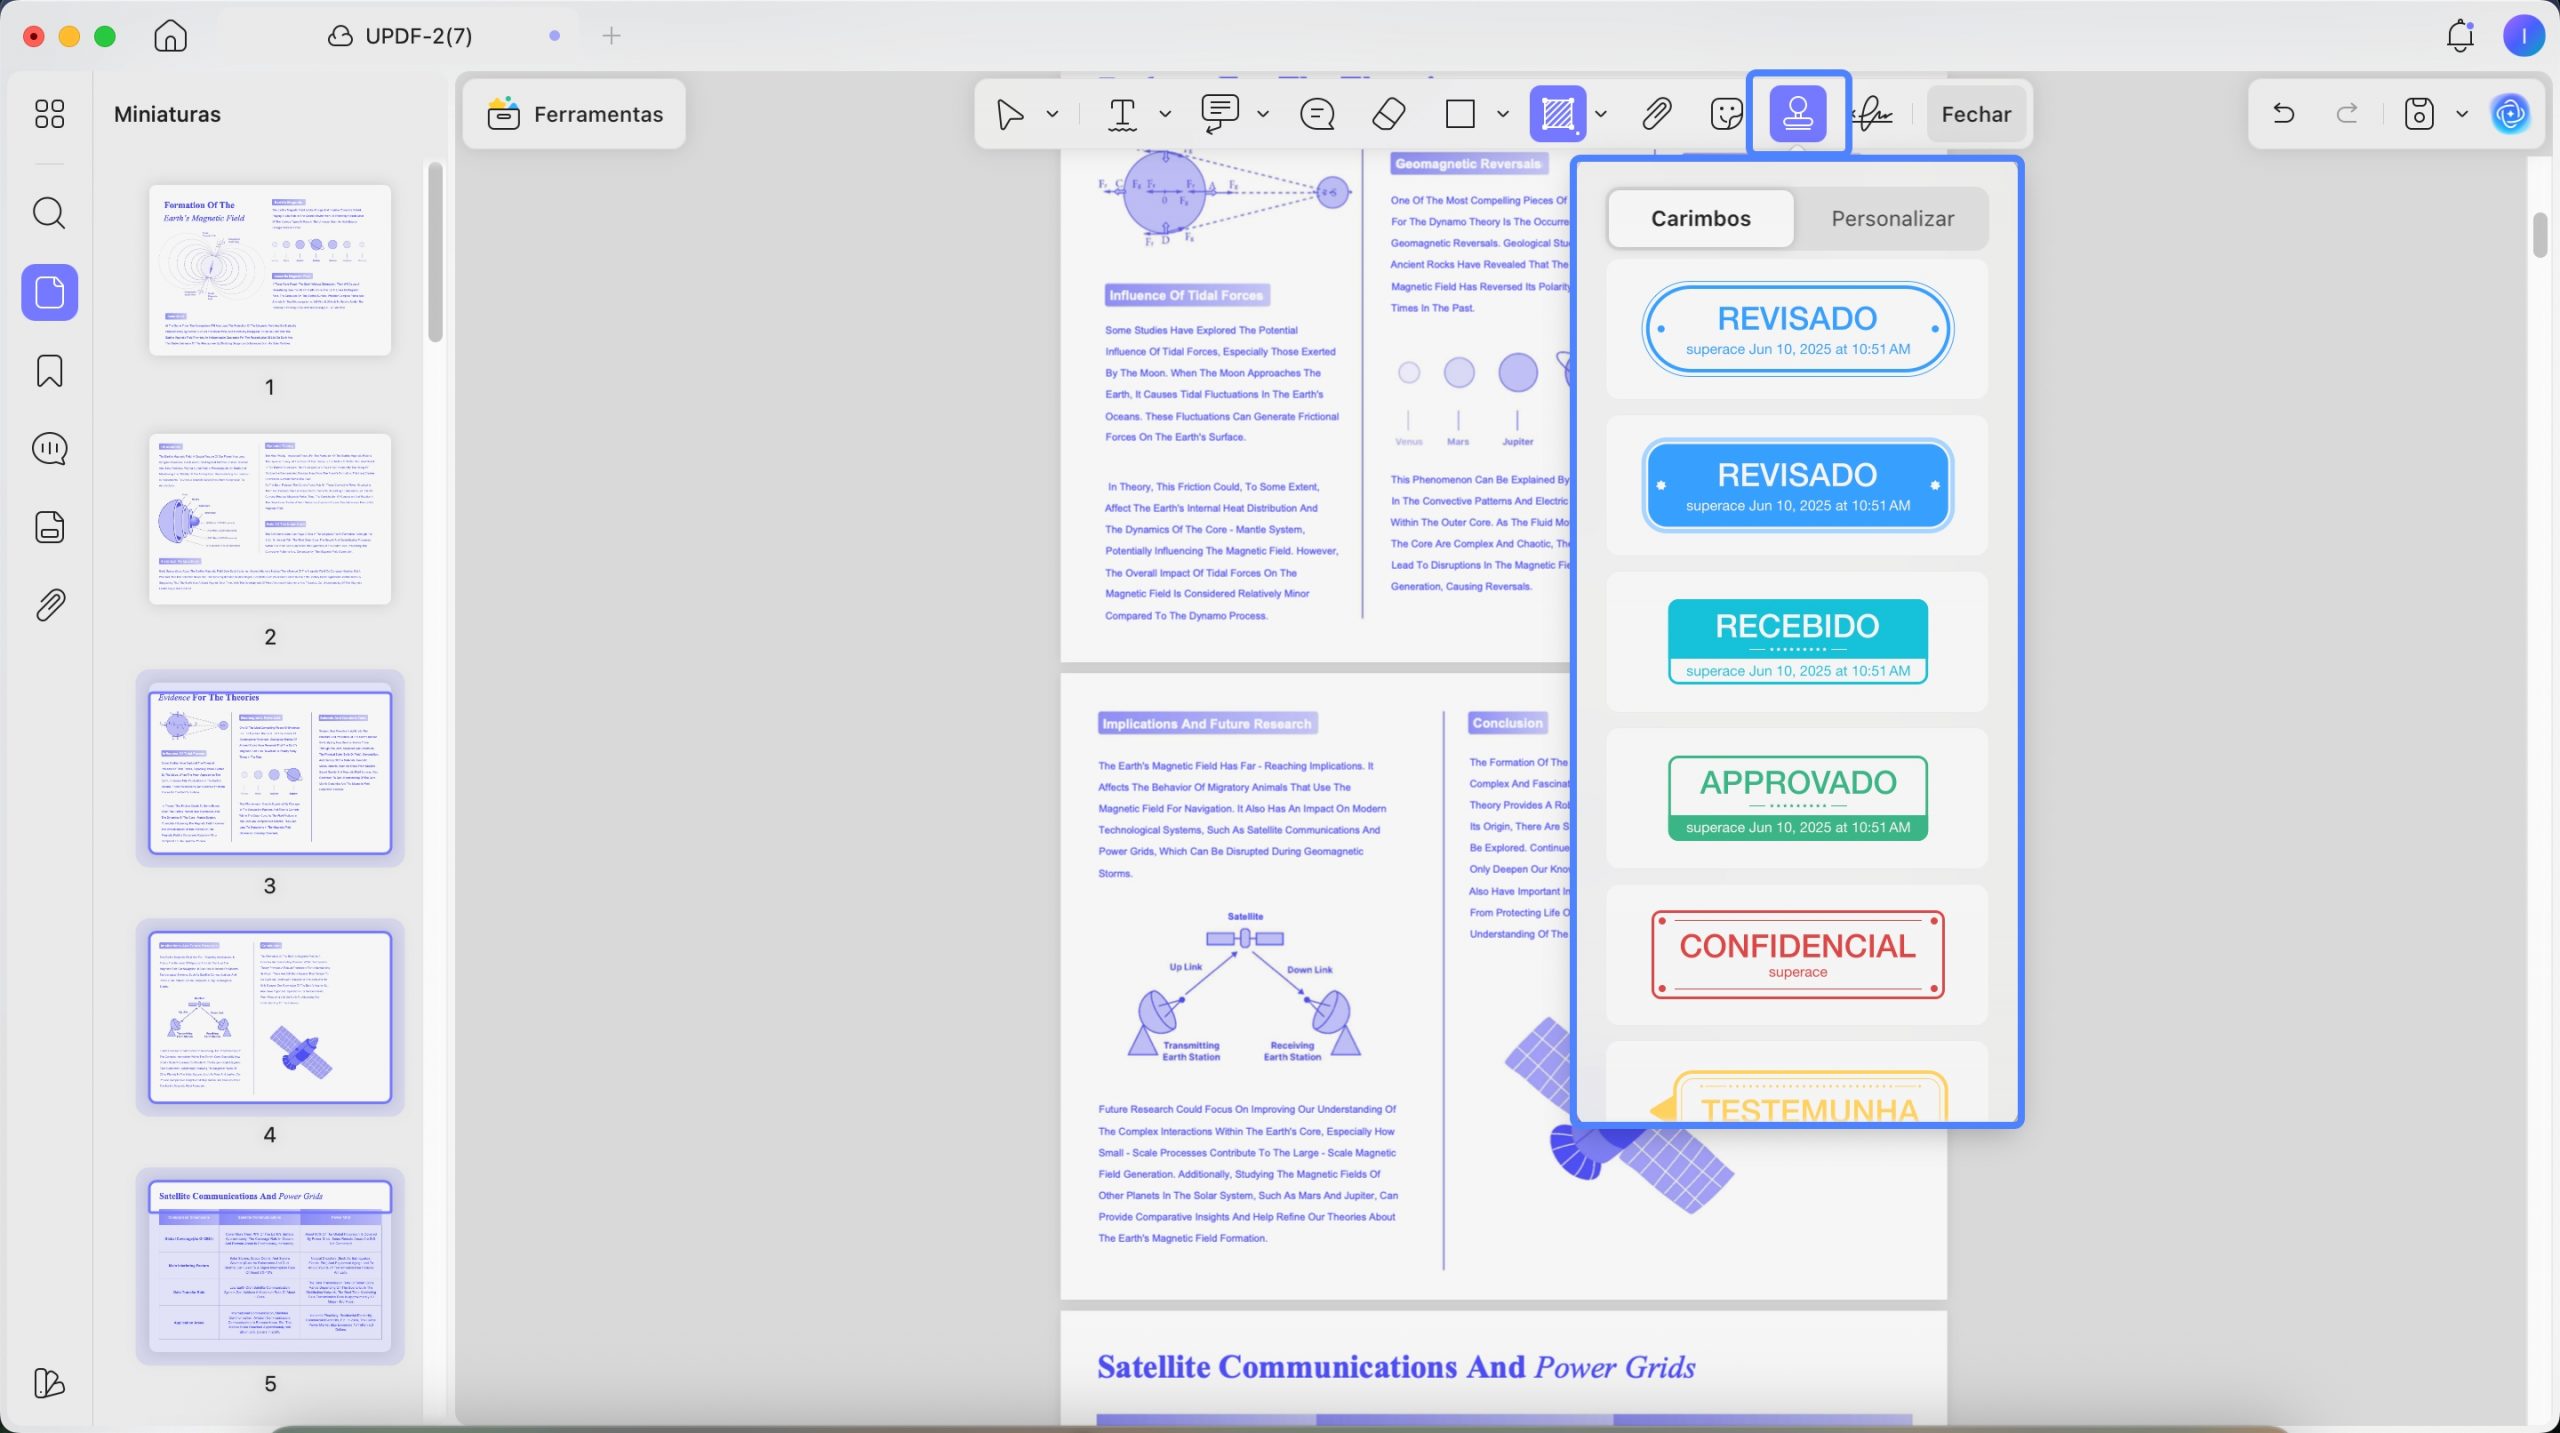Screen dimensions: 2560x1433
Task: Expand the text comment dropdown arrow
Action: tap(1263, 114)
